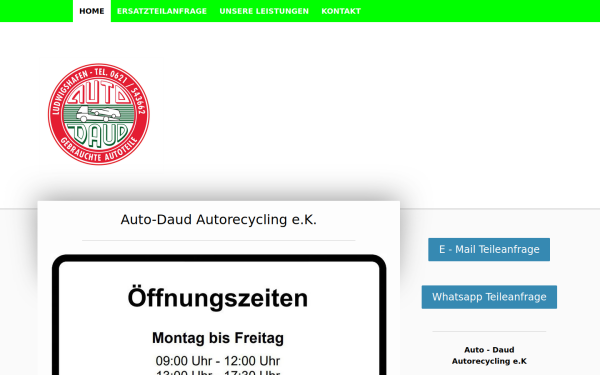Click the Montag bis Freitag text
This screenshot has height=375, width=600.
218,338
